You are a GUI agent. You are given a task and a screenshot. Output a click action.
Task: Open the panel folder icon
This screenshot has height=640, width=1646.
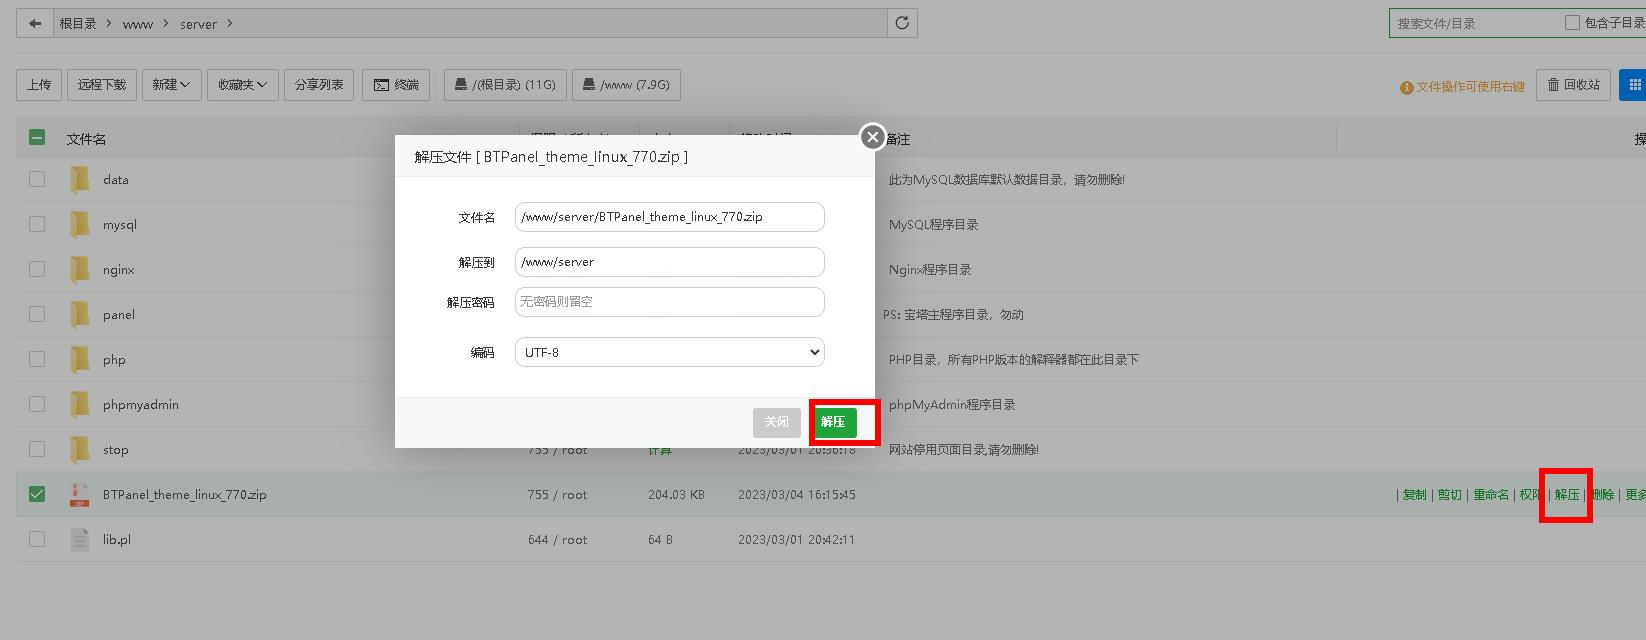click(x=79, y=314)
